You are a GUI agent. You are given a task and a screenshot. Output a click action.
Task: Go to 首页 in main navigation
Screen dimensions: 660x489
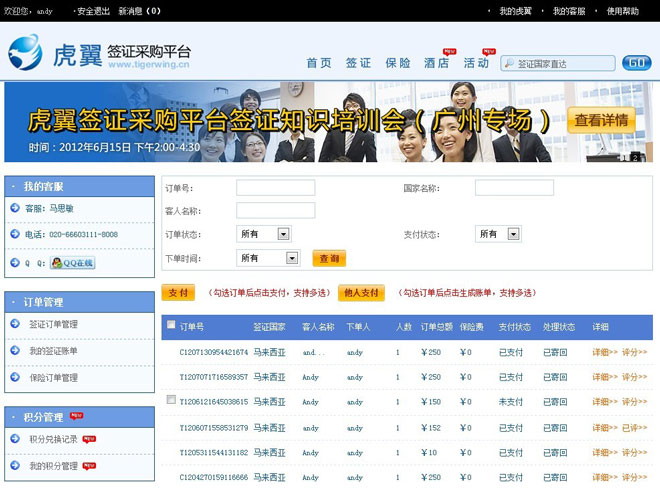click(319, 63)
